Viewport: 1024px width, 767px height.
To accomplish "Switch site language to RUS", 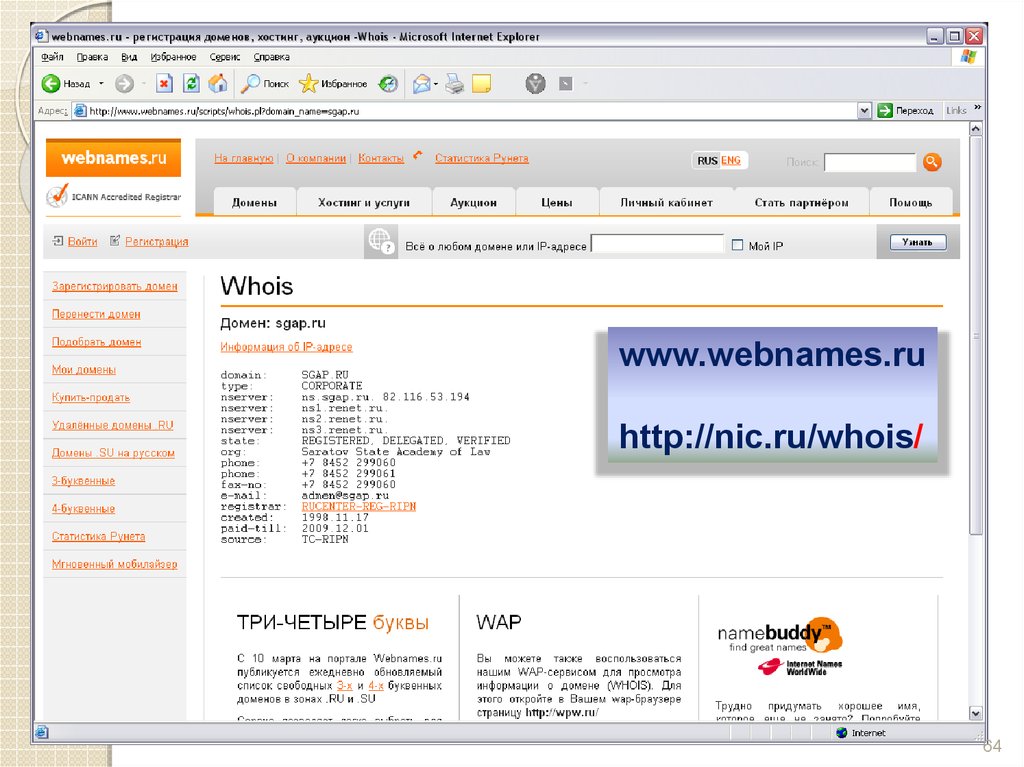I will [707, 161].
